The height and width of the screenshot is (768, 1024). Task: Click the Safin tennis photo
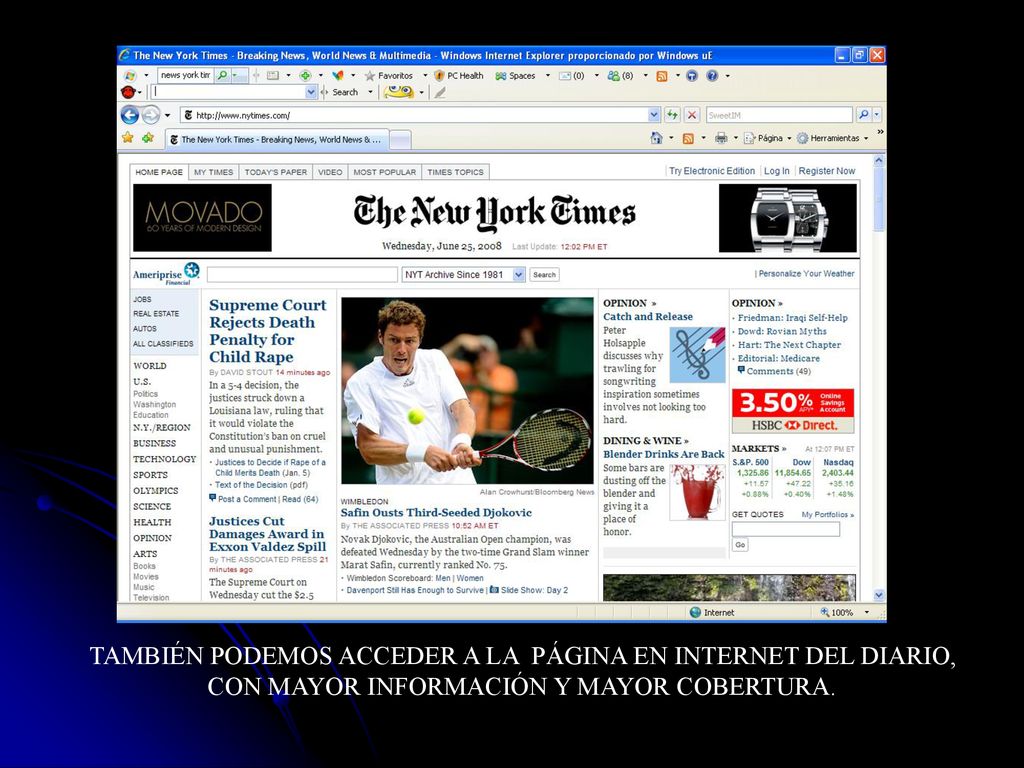click(x=467, y=391)
